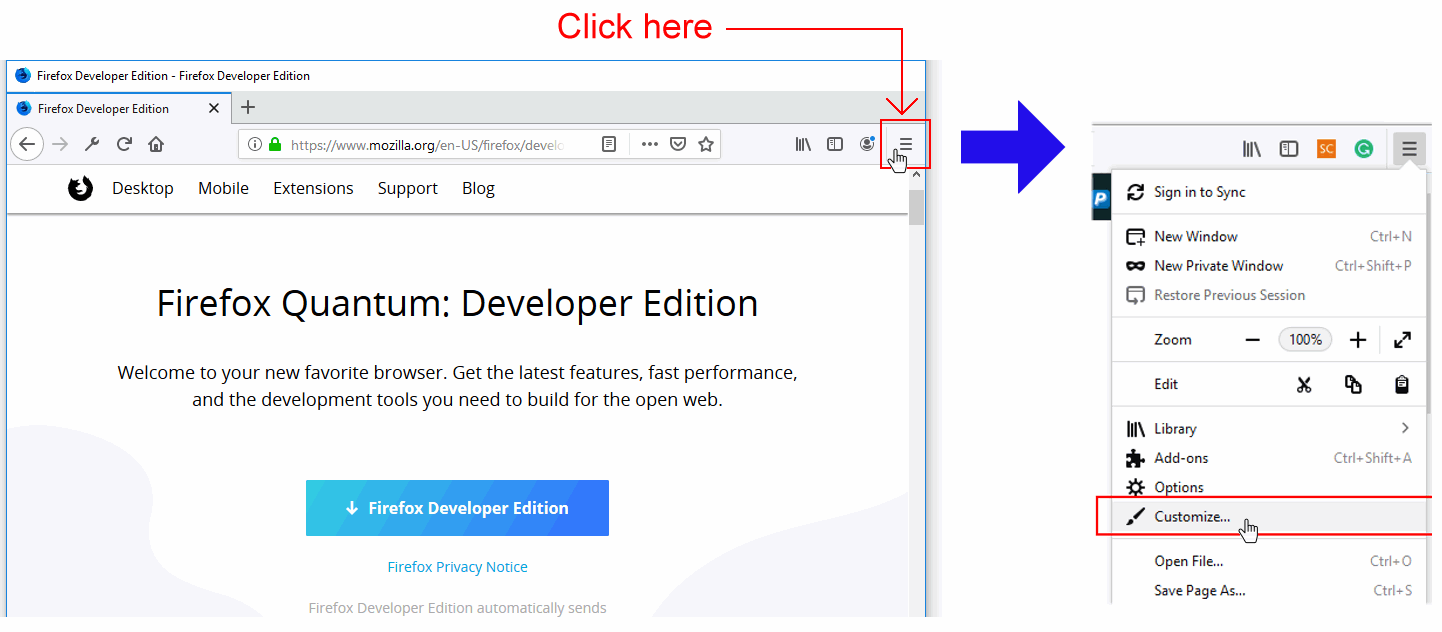The image size is (1442, 632).
Task: Select New Window menu entry
Action: click(1269, 237)
